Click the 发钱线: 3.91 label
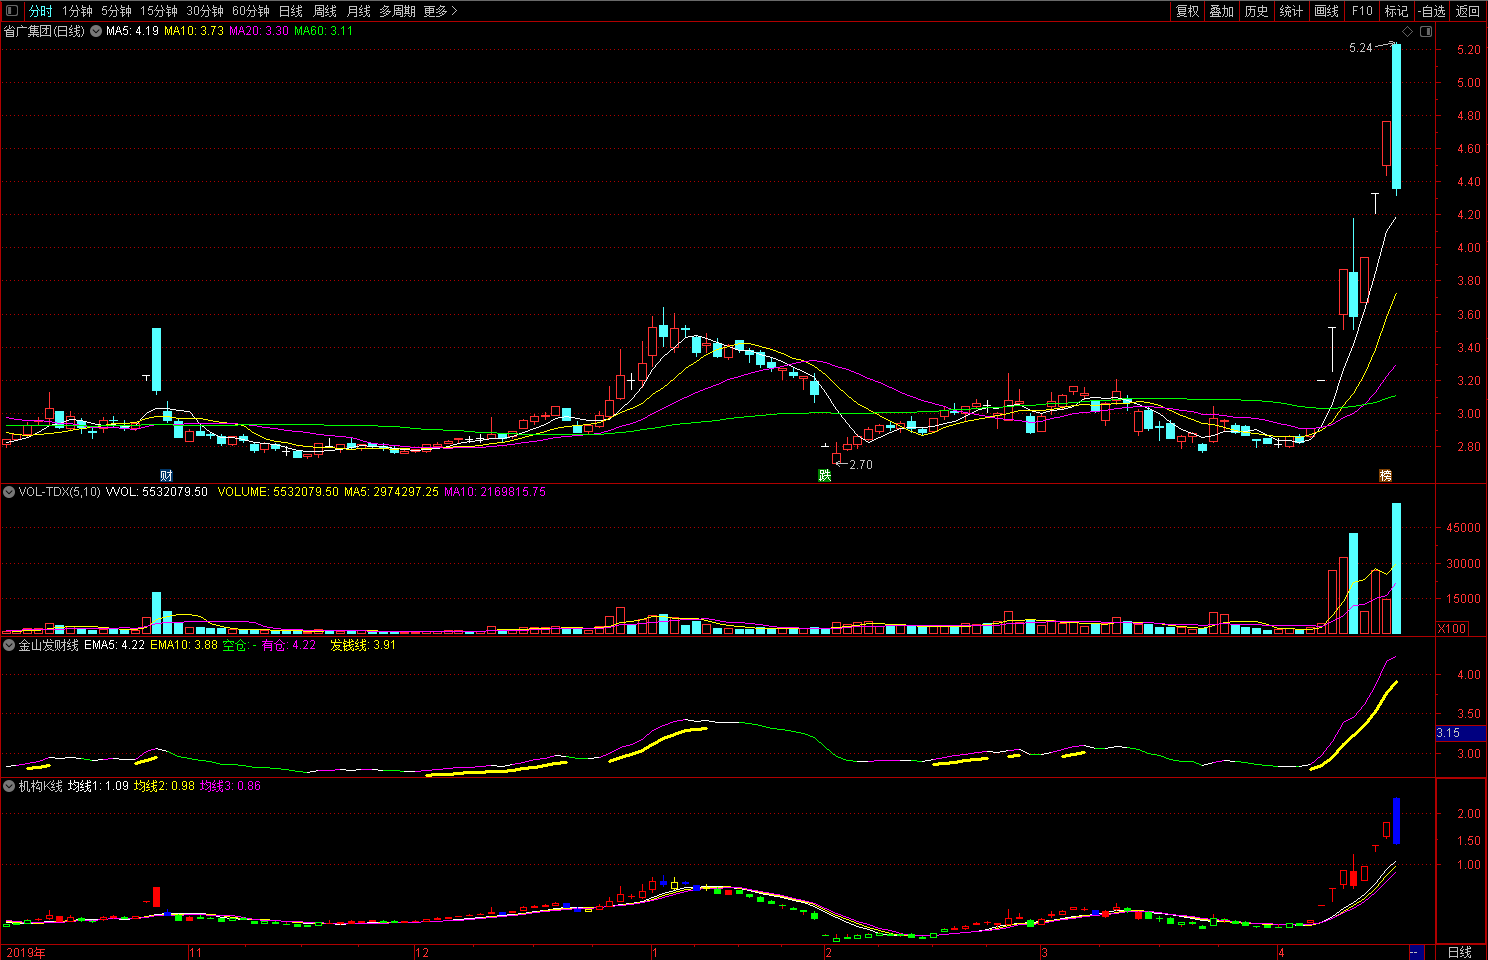Viewport: 1488px width, 960px height. coord(363,645)
